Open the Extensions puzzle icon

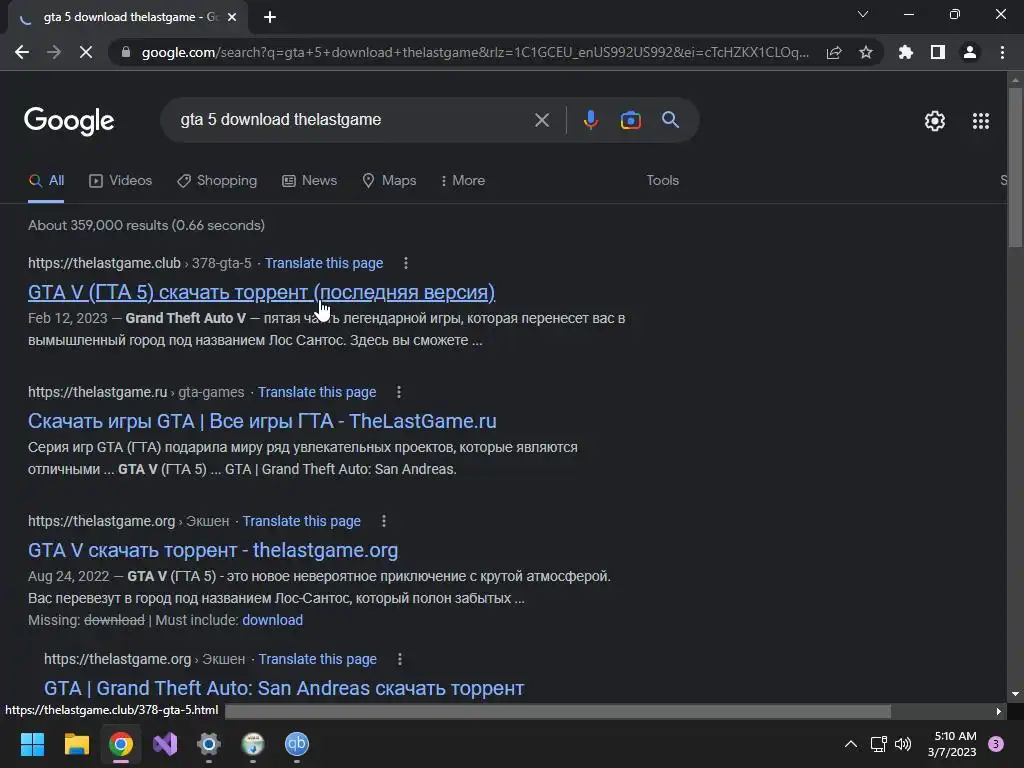[x=906, y=52]
